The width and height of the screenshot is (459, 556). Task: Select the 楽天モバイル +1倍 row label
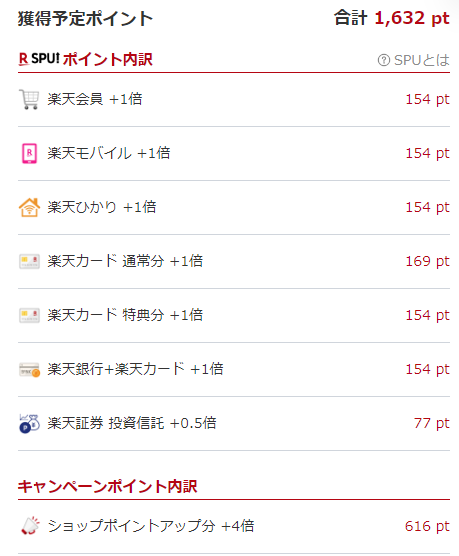click(x=109, y=153)
